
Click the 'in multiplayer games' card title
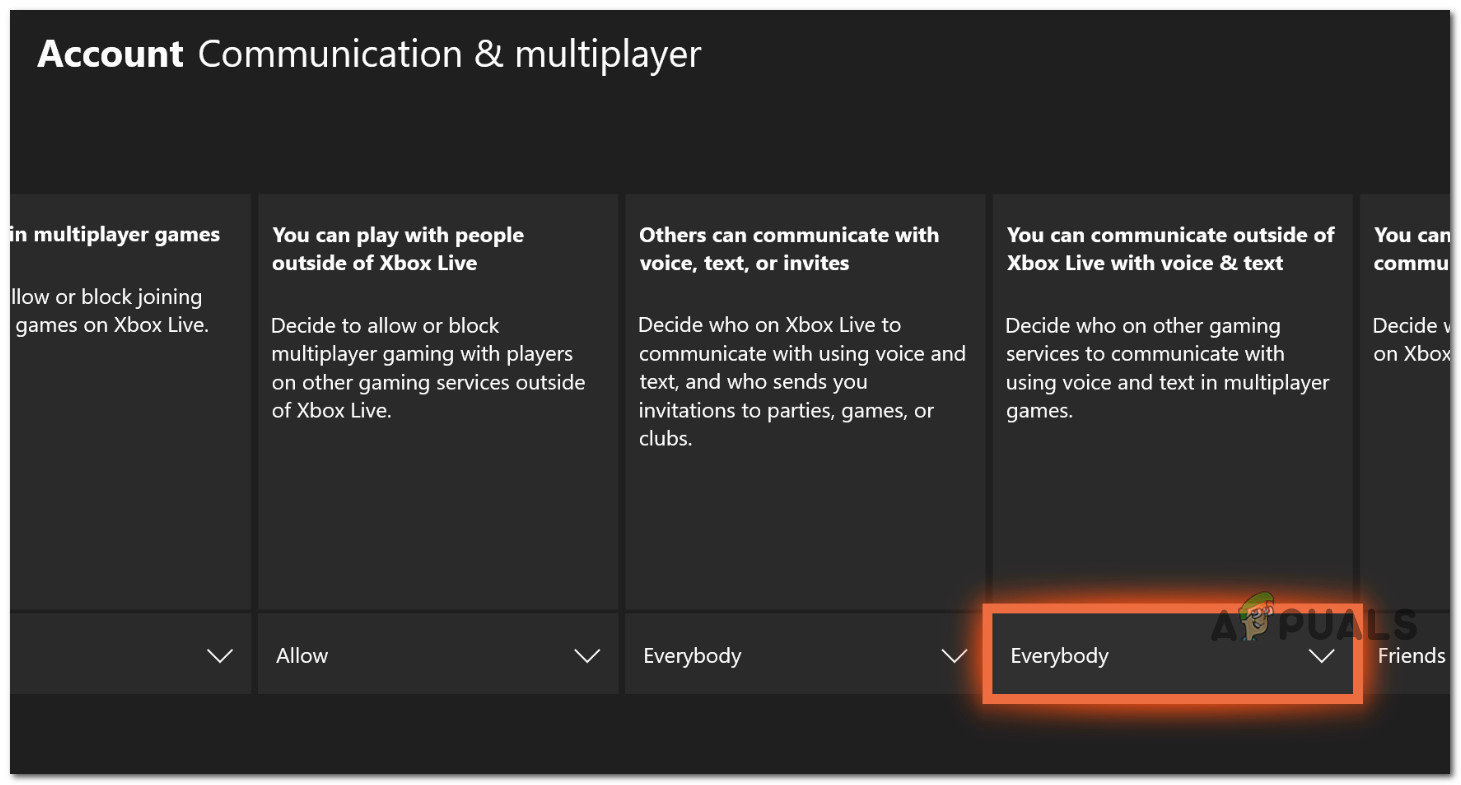tap(114, 235)
